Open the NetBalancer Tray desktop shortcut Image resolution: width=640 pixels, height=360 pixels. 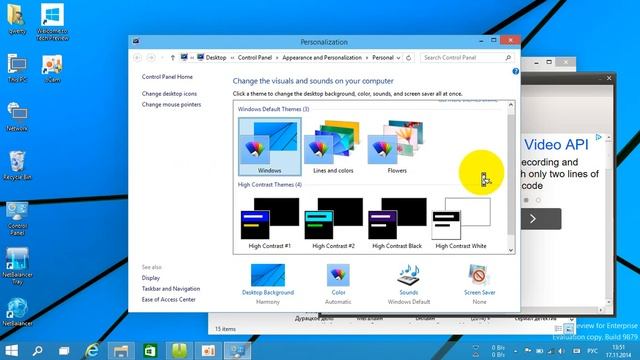17,266
